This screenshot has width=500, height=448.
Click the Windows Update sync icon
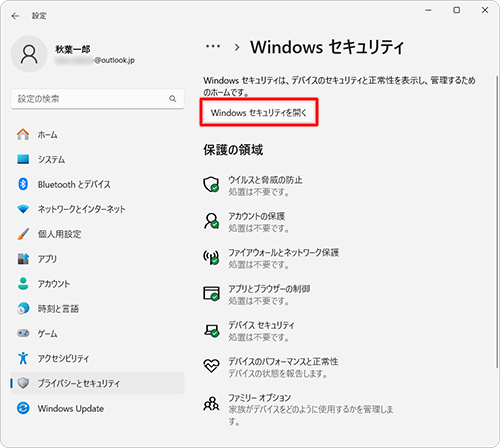tap(23, 408)
